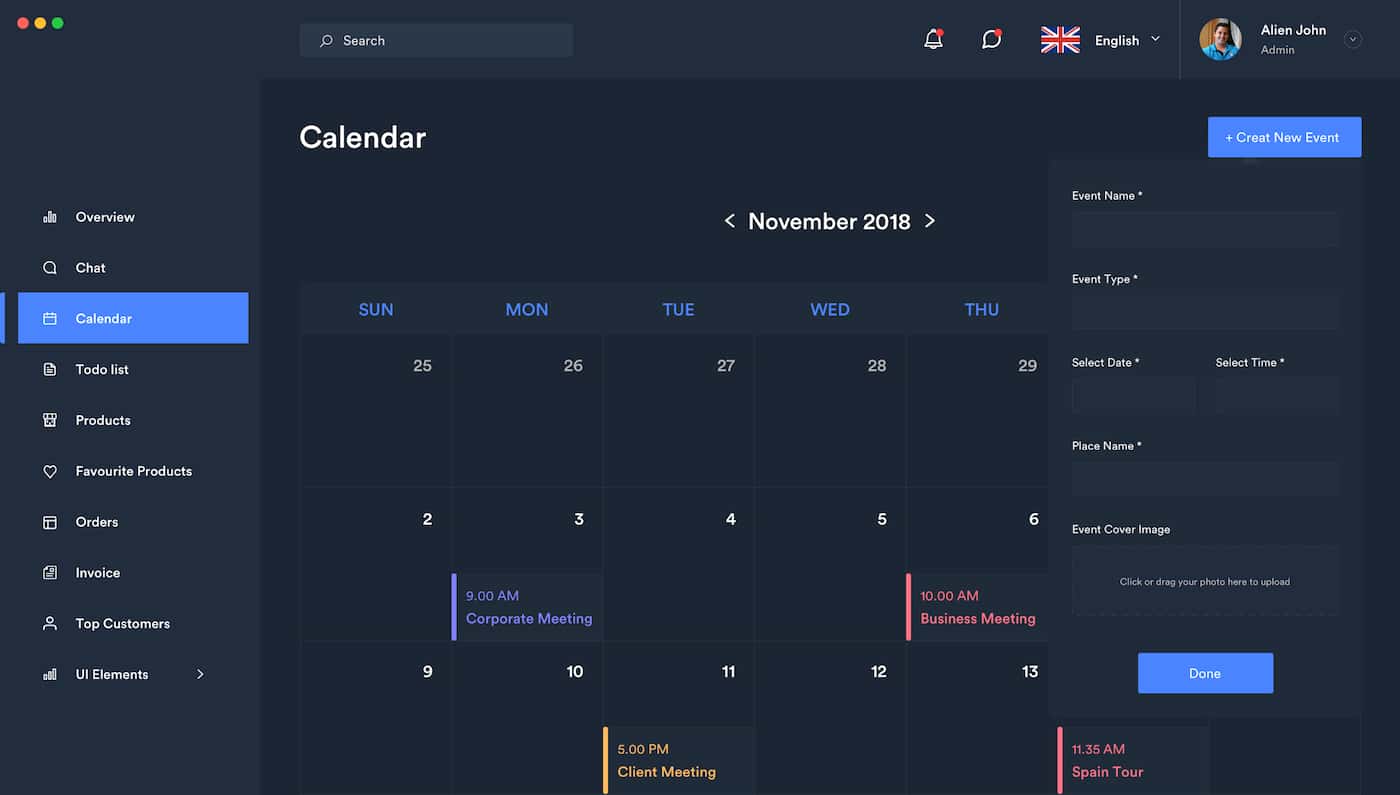The image size is (1400, 795).
Task: Click the Overview bar chart icon
Action: (x=50, y=217)
